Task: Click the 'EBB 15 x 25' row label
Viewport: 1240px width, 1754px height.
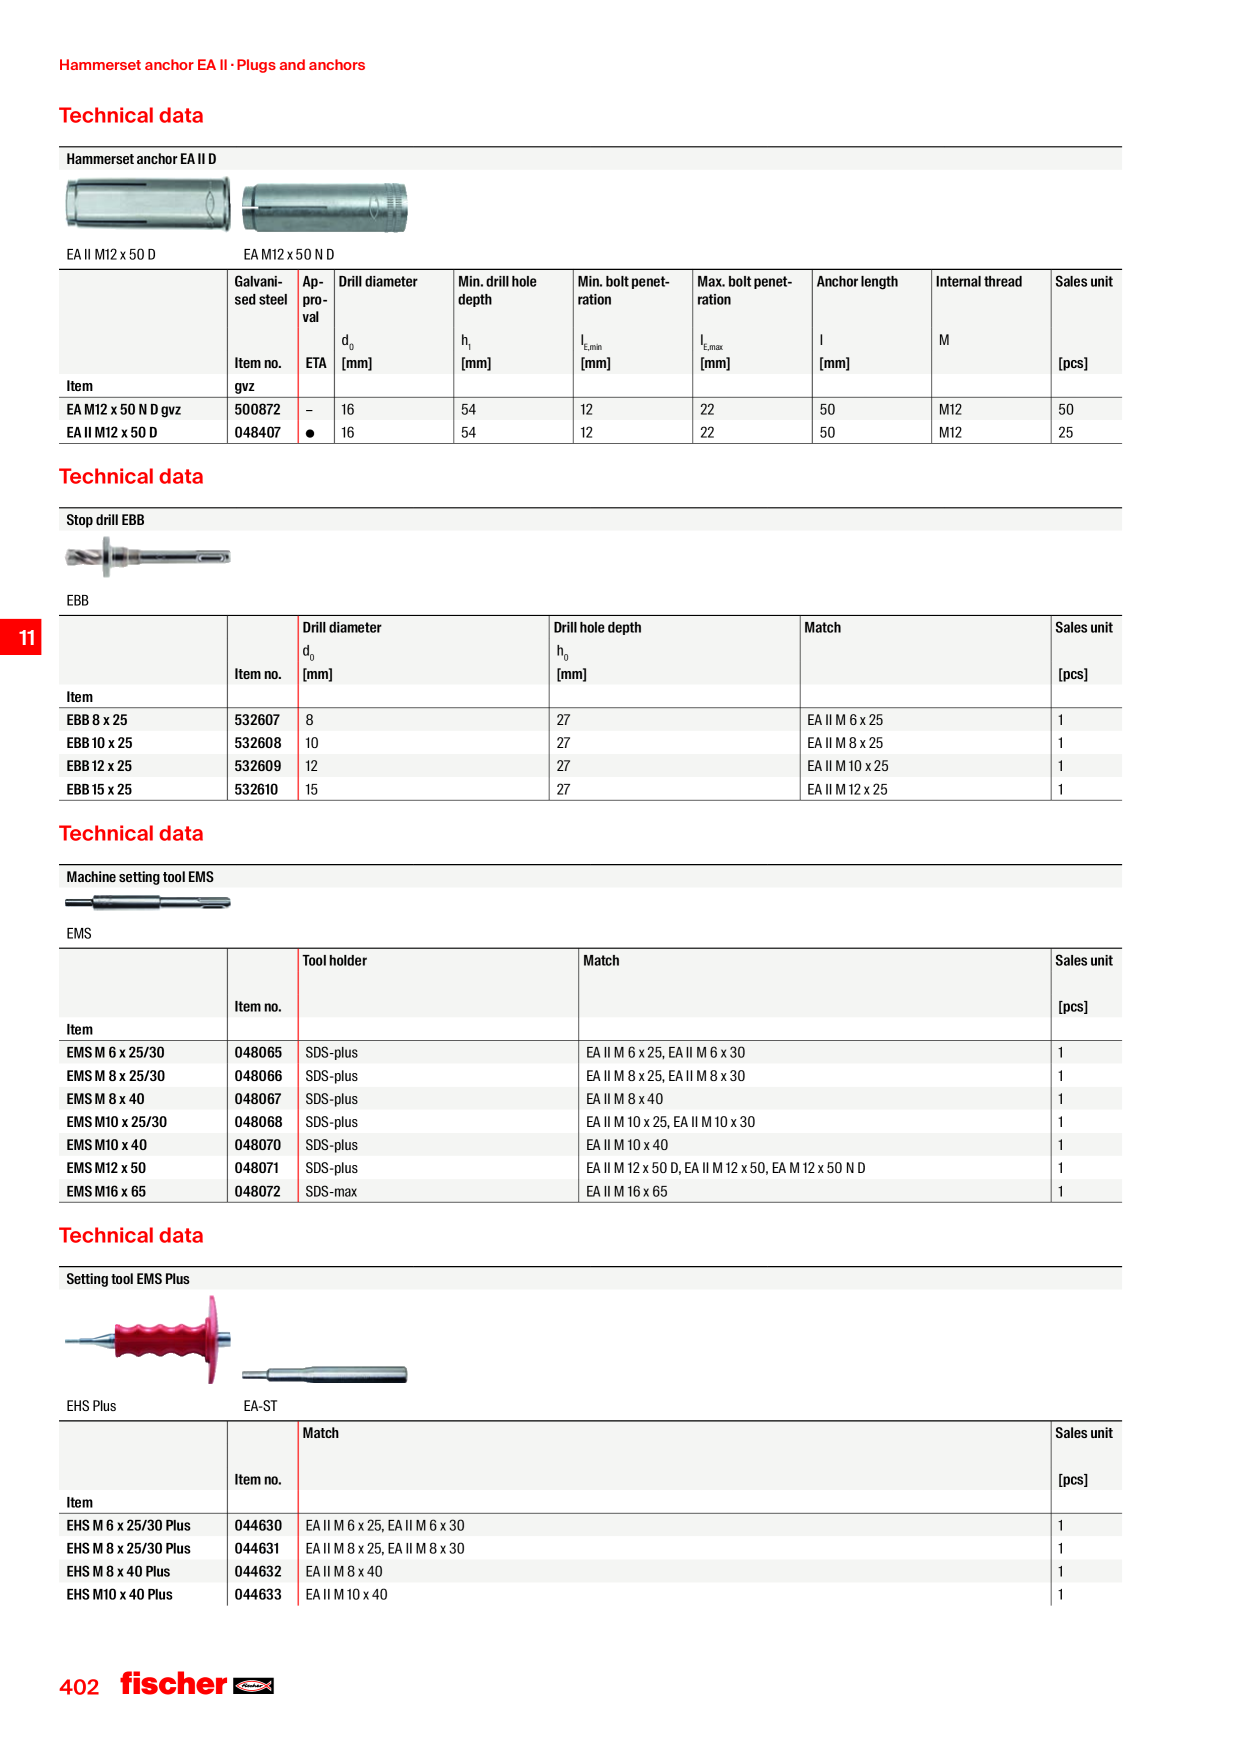Action: point(99,790)
